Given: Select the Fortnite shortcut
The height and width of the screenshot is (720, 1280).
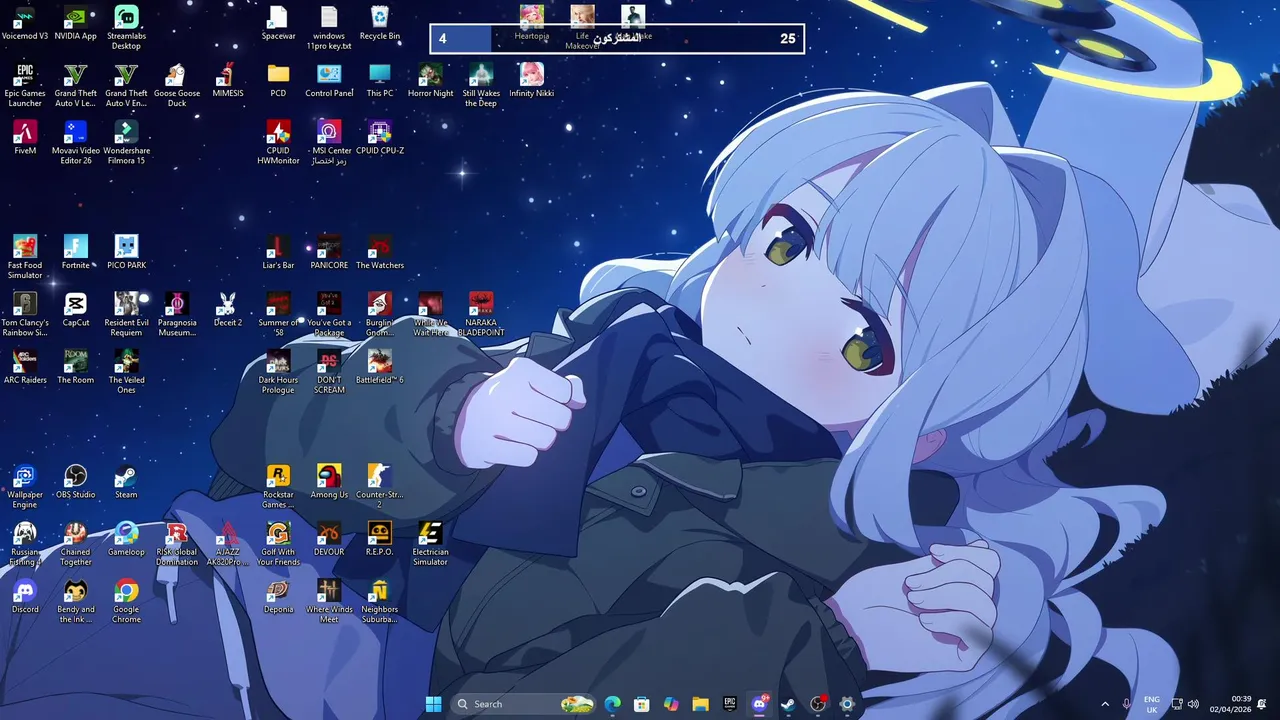Looking at the screenshot, I should point(76,253).
